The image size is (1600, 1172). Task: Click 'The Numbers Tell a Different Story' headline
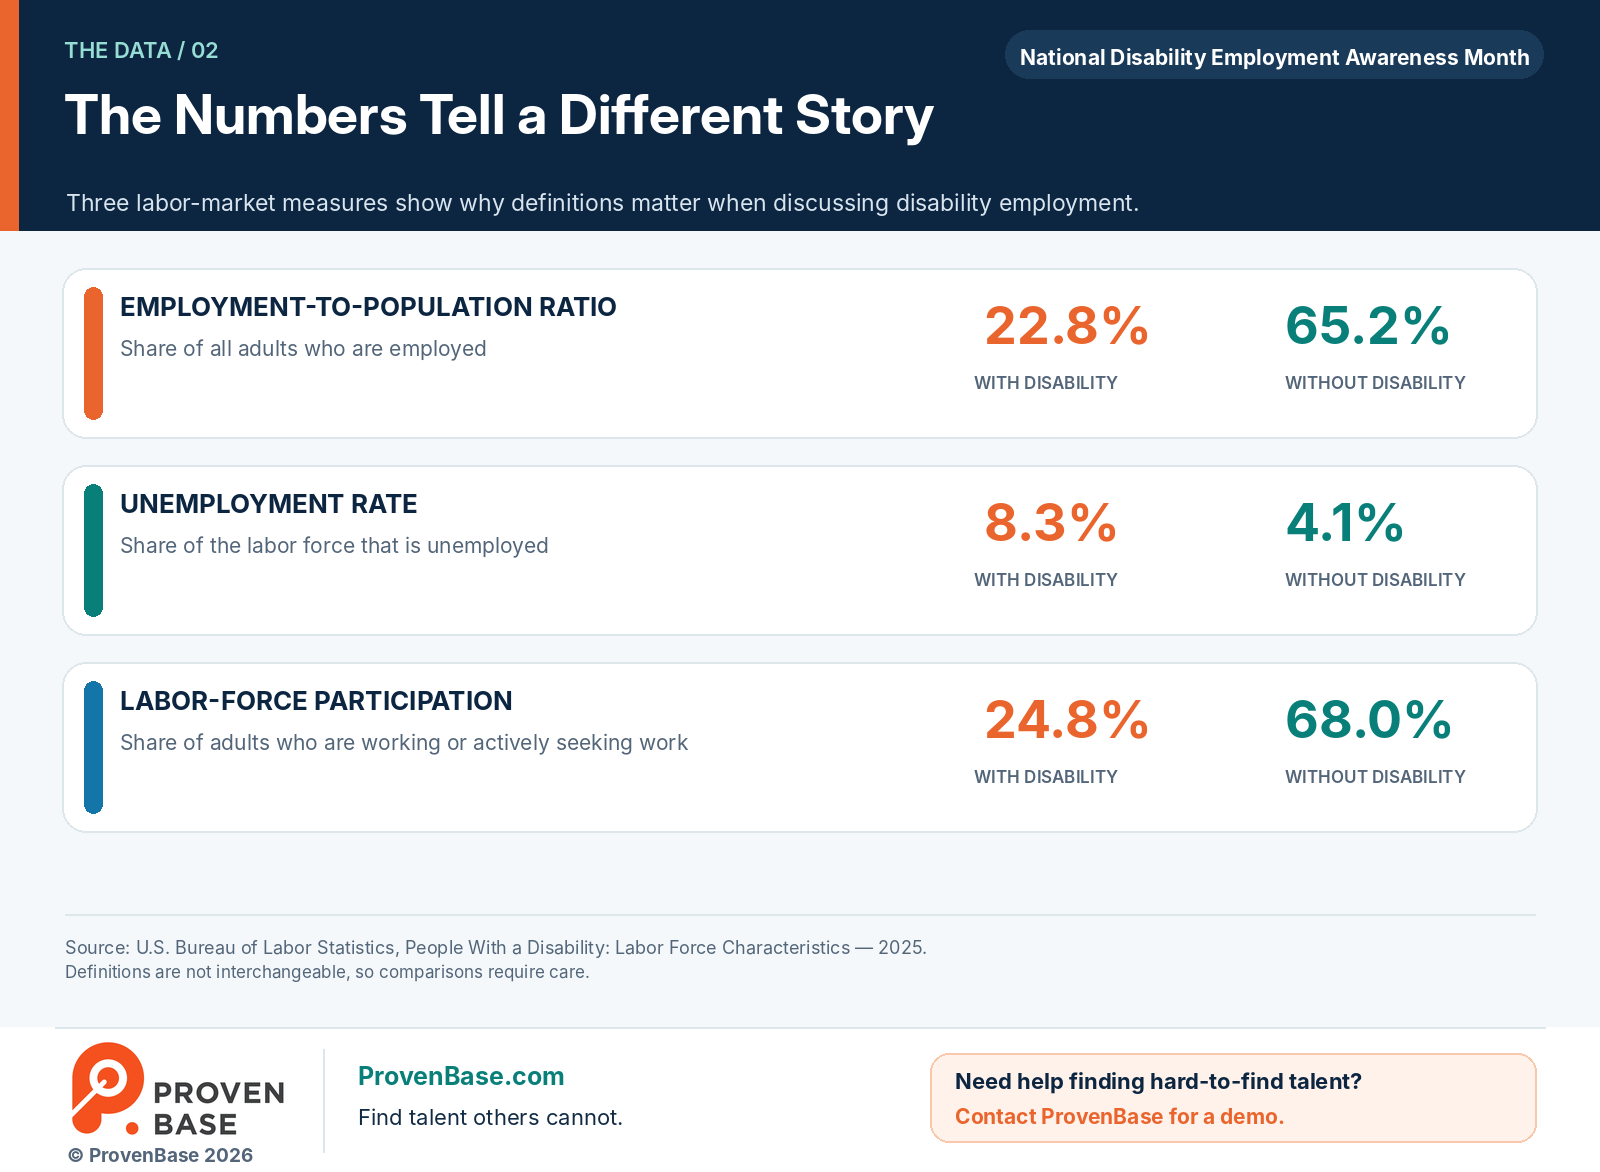click(x=499, y=116)
